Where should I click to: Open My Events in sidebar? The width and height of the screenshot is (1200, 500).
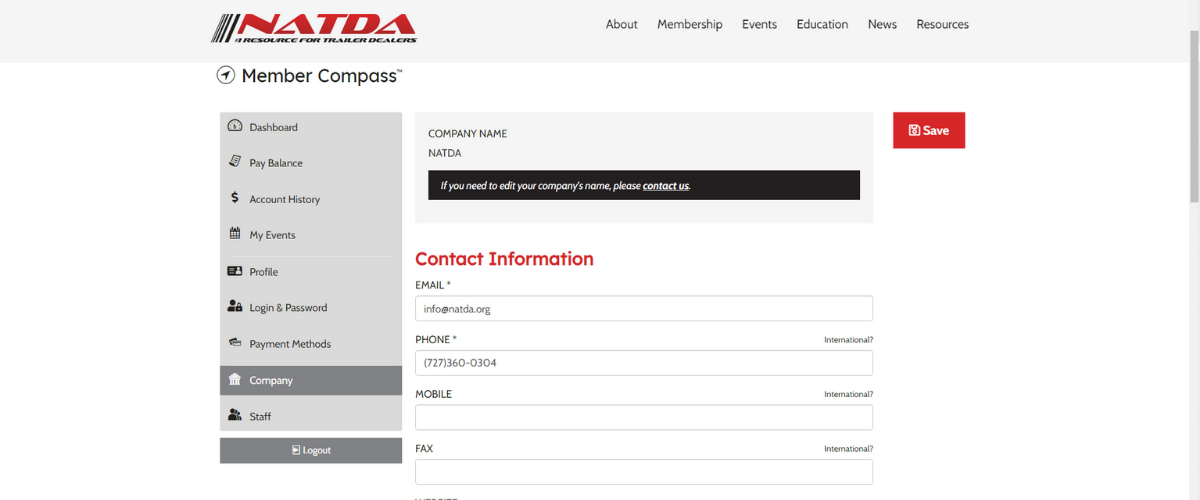(311, 235)
